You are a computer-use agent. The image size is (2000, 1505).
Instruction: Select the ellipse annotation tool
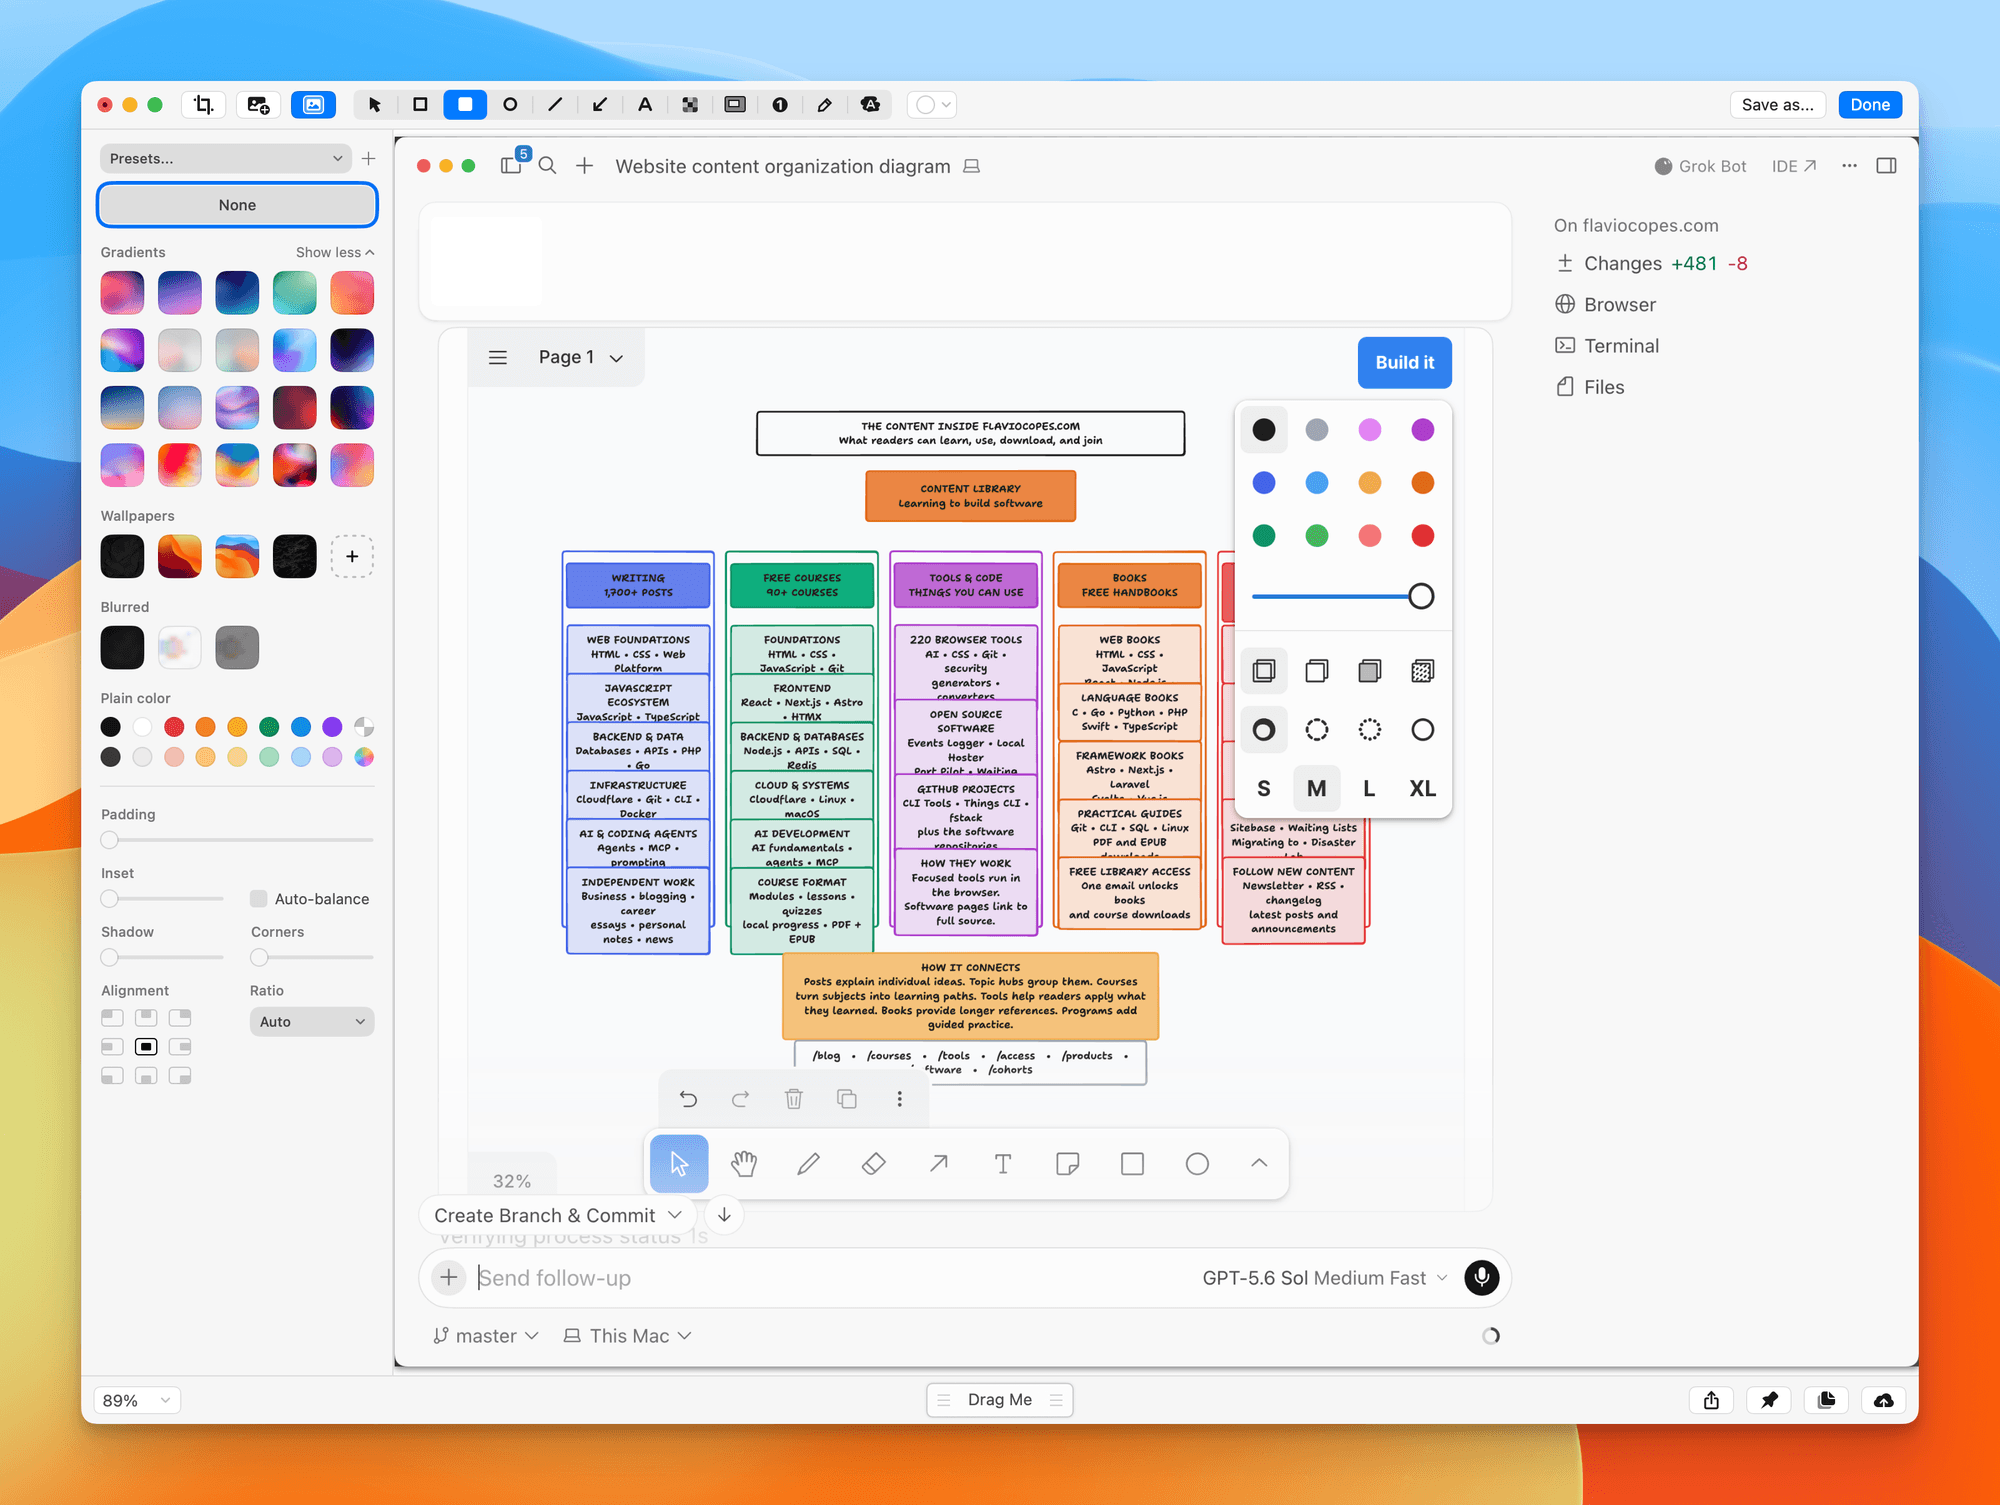click(510, 105)
